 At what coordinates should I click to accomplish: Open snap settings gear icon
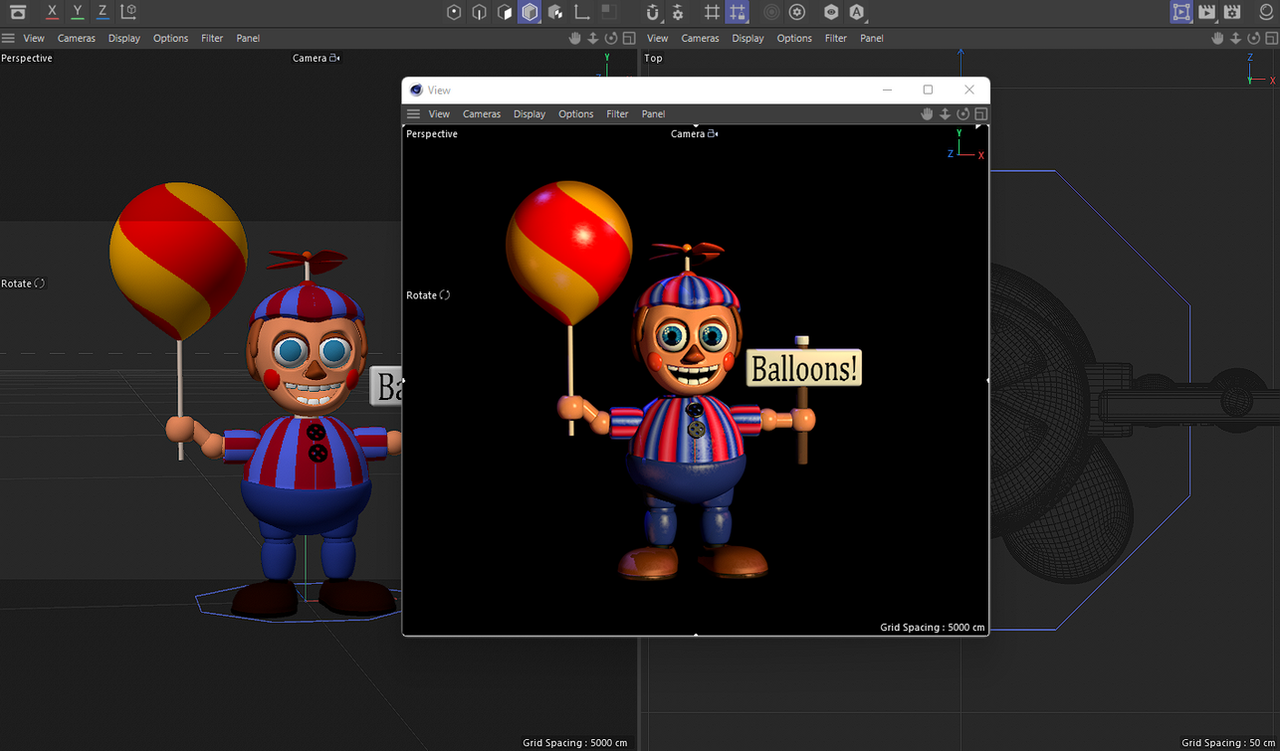click(x=678, y=12)
